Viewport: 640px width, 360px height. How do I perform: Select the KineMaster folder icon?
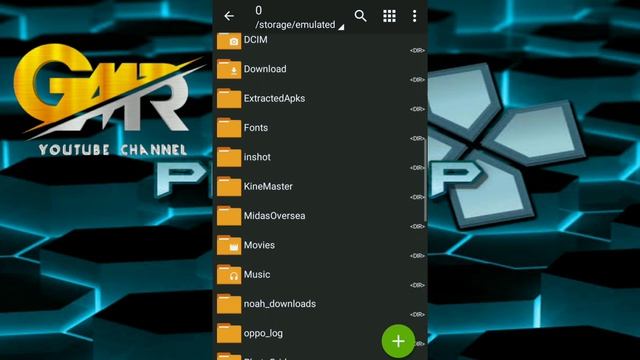click(x=229, y=187)
